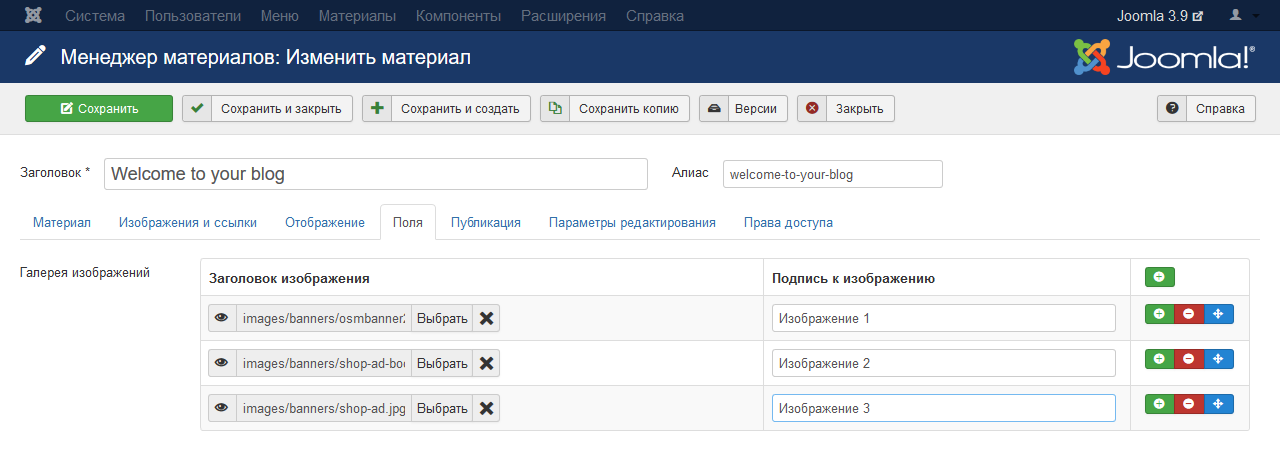Open the Joomla 3.9 external link
This screenshot has height=452, width=1280.
click(1159, 16)
